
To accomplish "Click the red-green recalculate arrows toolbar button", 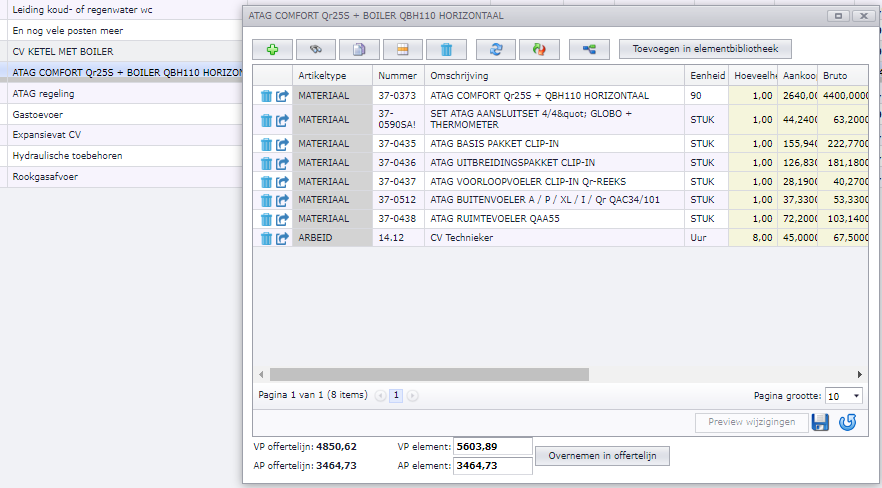I will pyautogui.click(x=539, y=49).
